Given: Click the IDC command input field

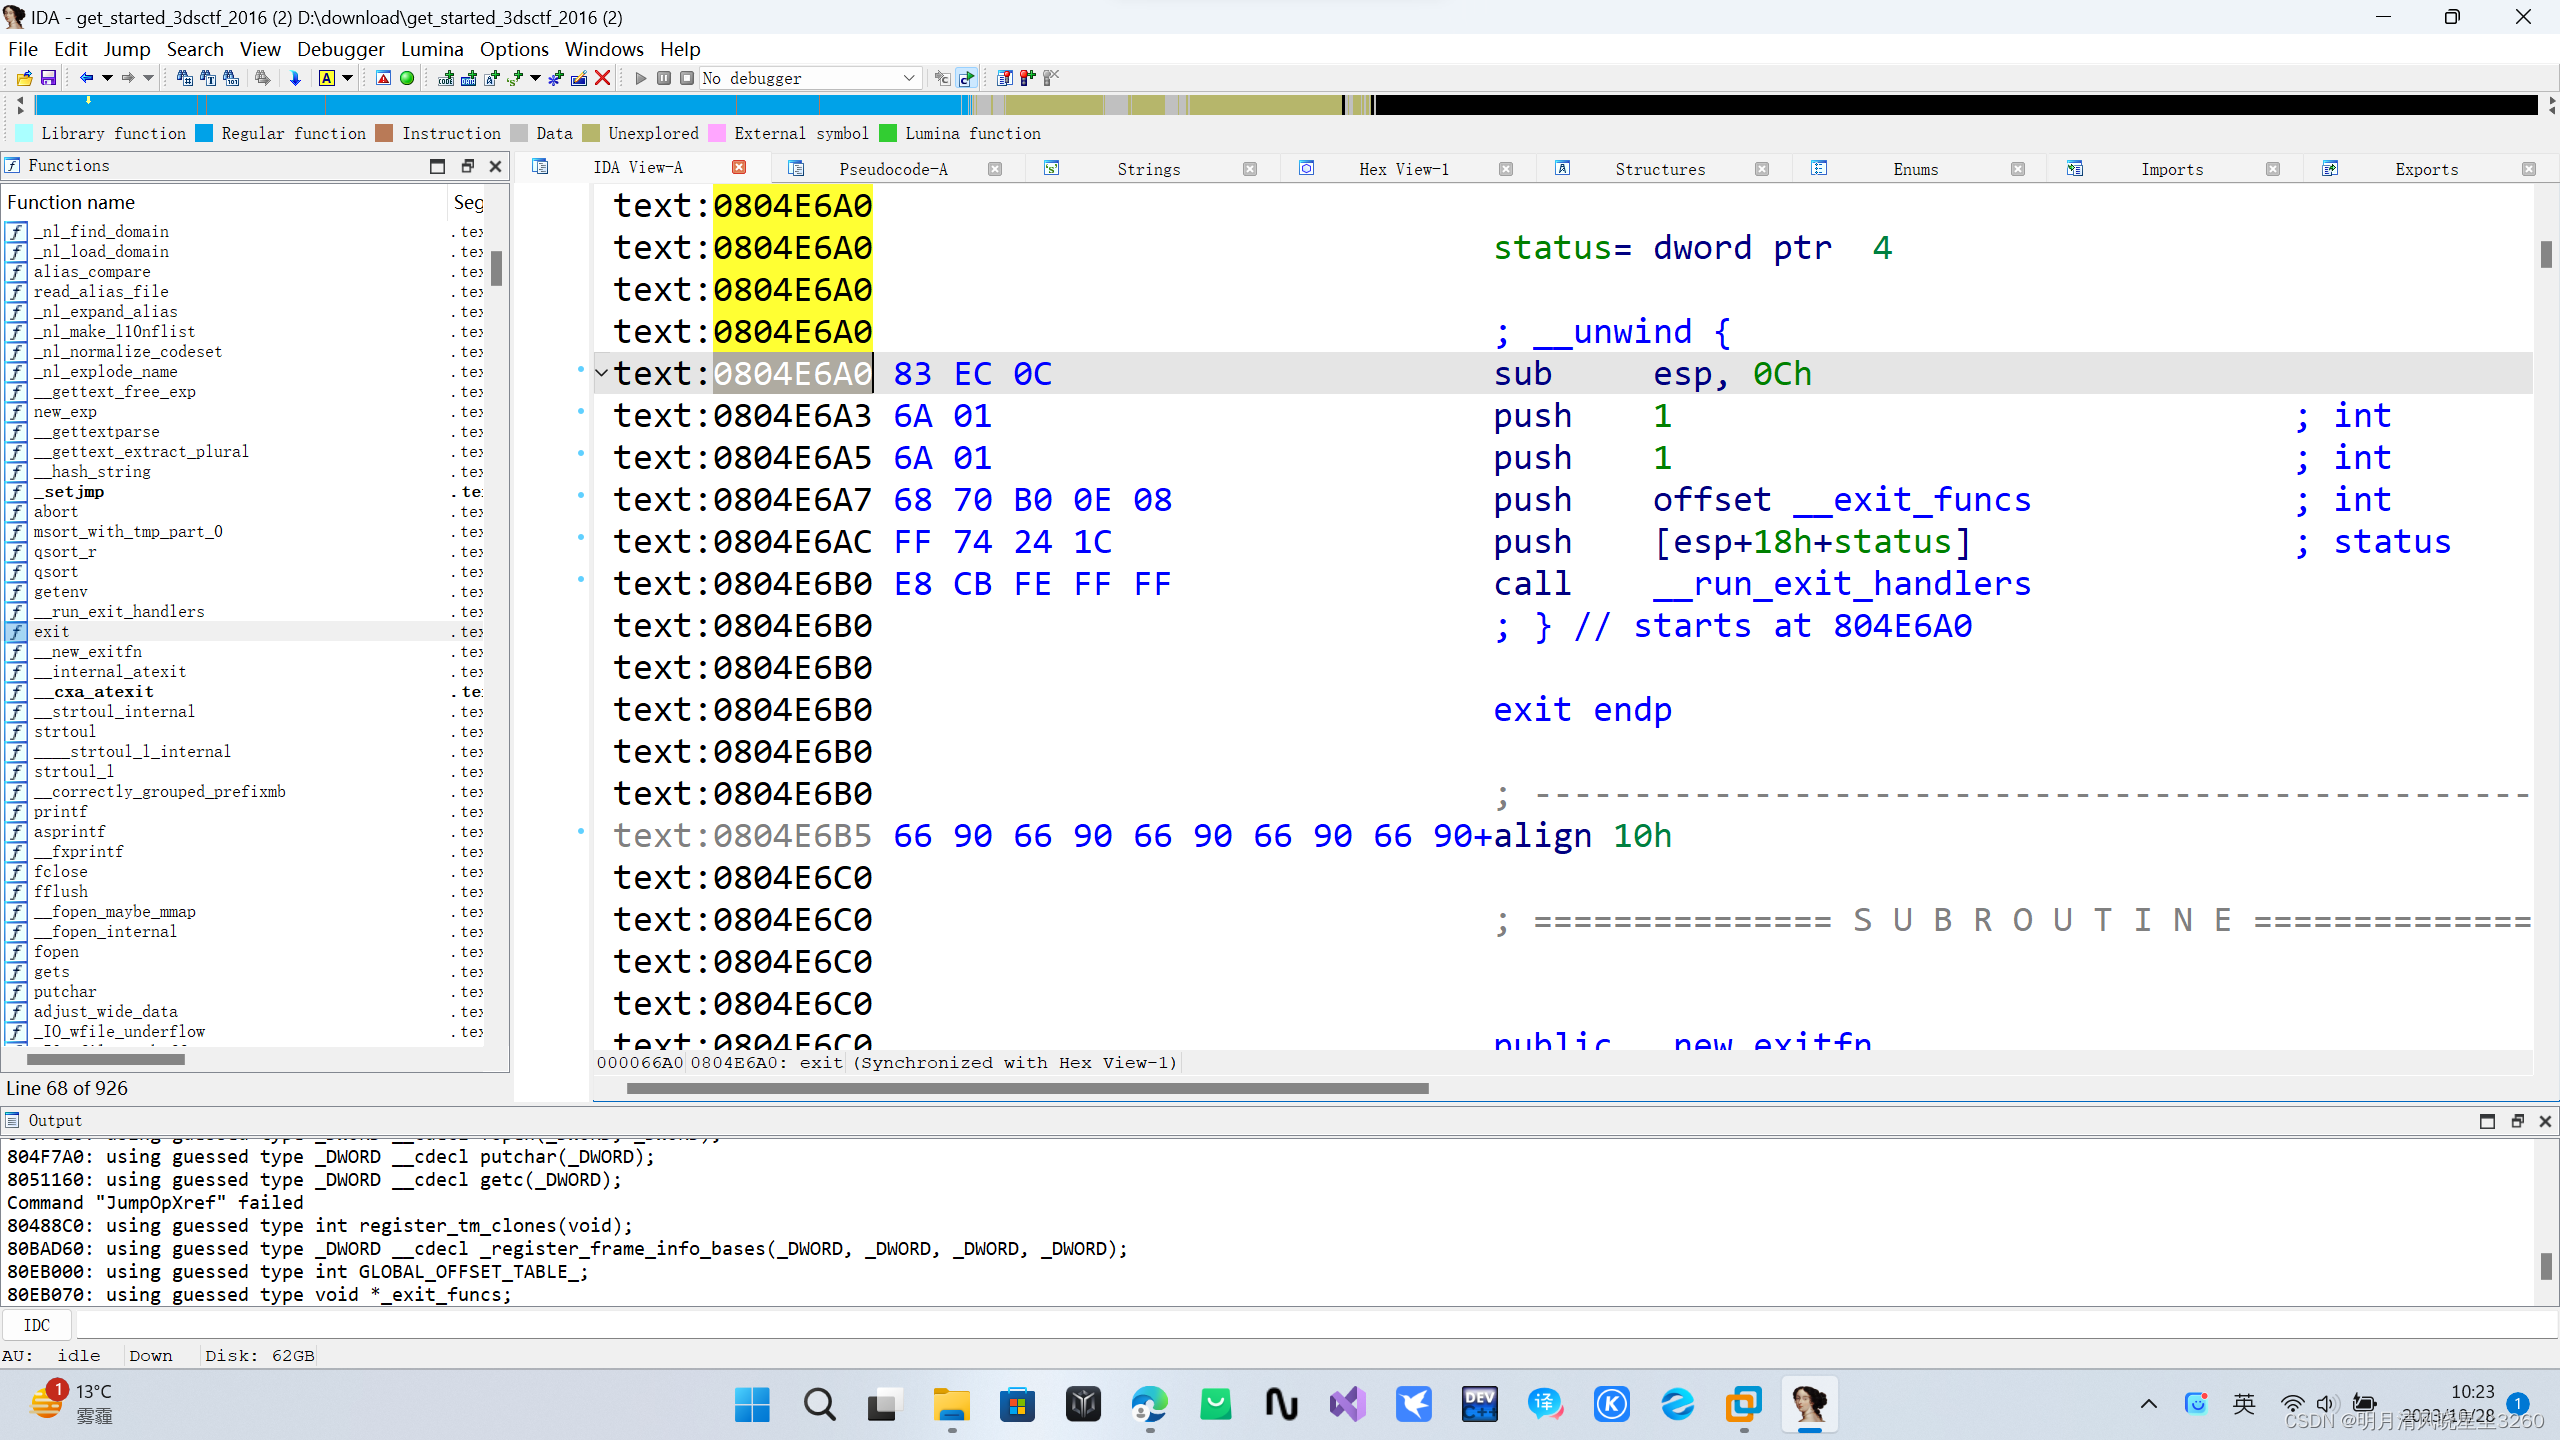Looking at the screenshot, I should point(1300,1325).
